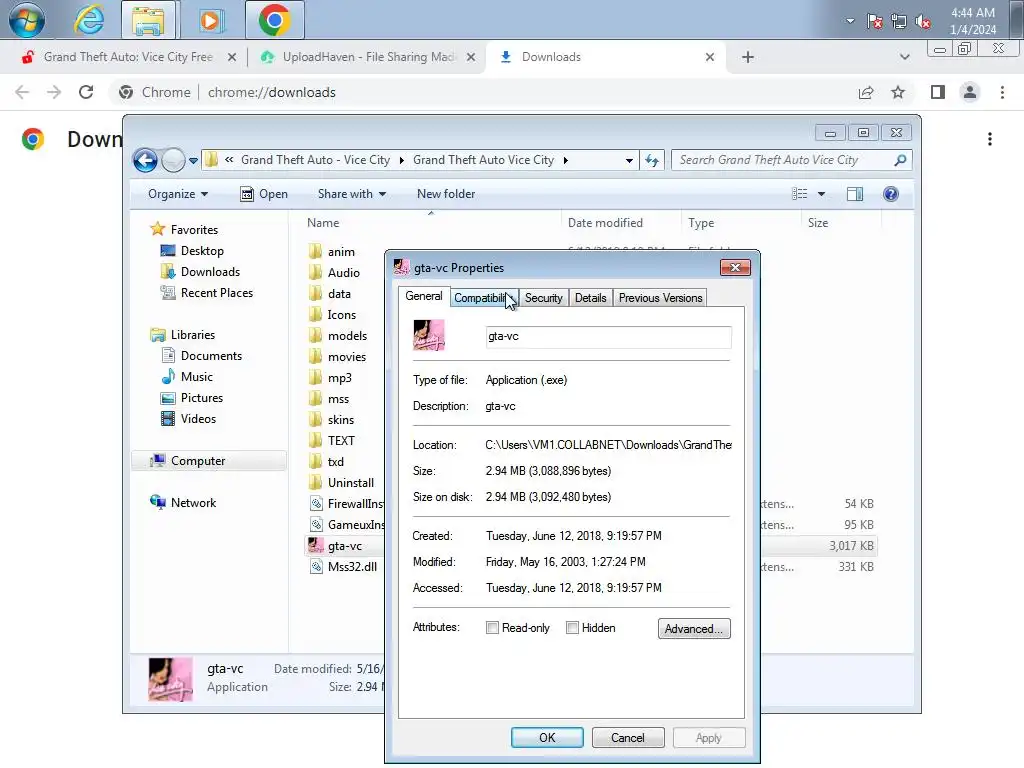Close the Downloads tab
Viewport: 1024px width, 768px height.
[710, 57]
